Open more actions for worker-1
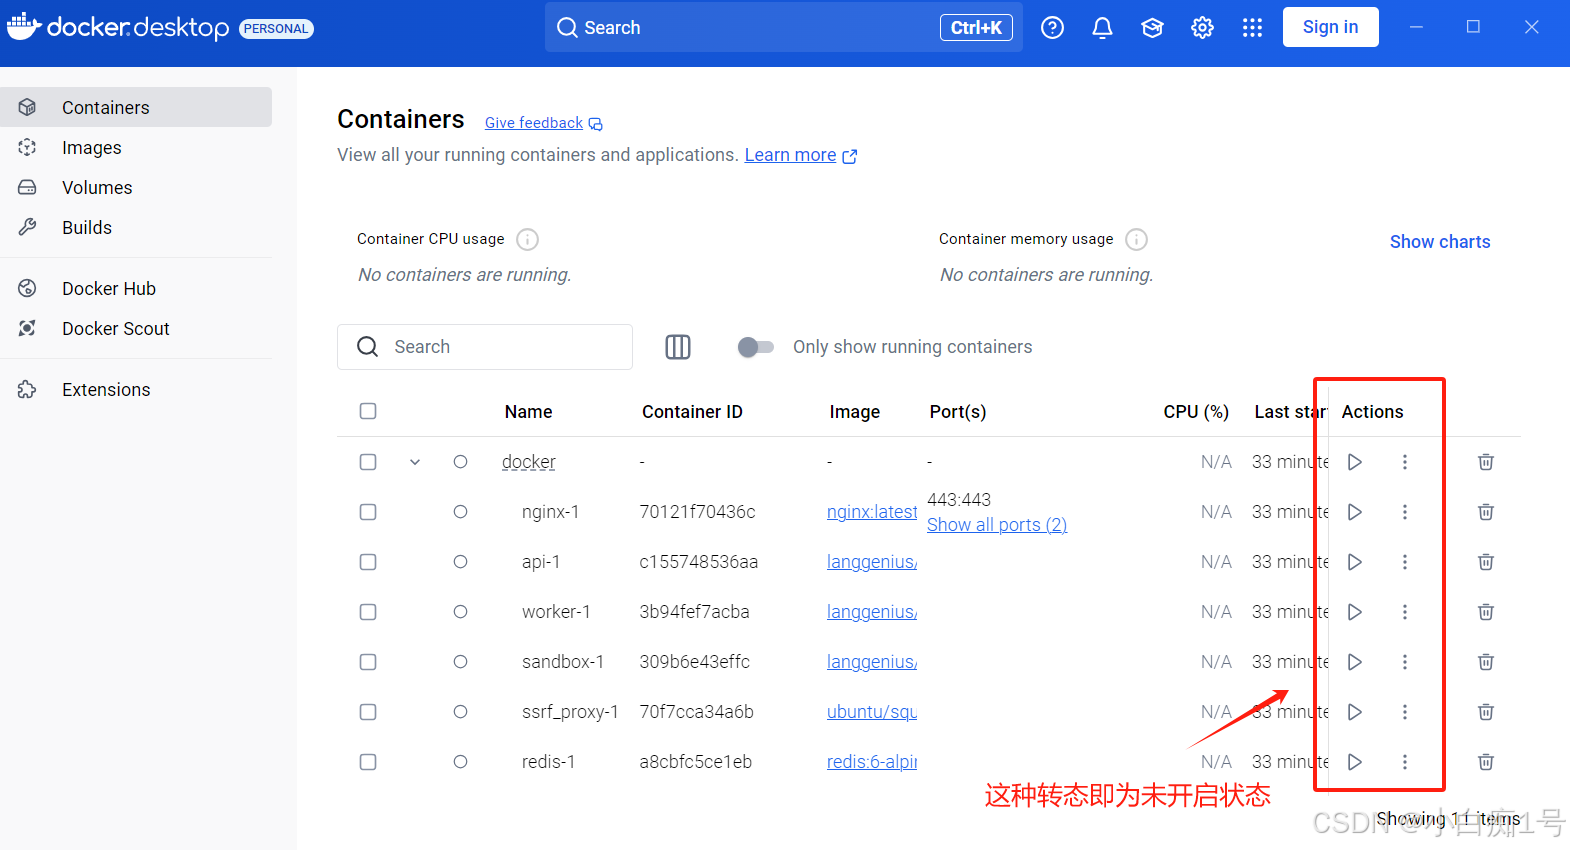The image size is (1570, 850). click(1405, 612)
